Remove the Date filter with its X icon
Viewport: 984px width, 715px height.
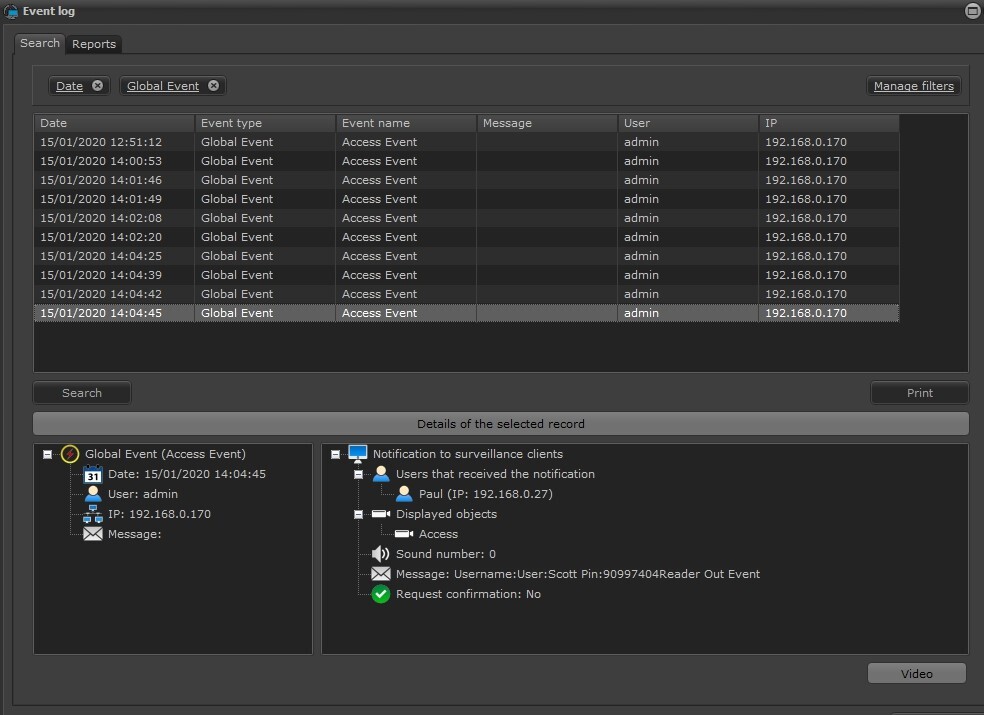(97, 86)
